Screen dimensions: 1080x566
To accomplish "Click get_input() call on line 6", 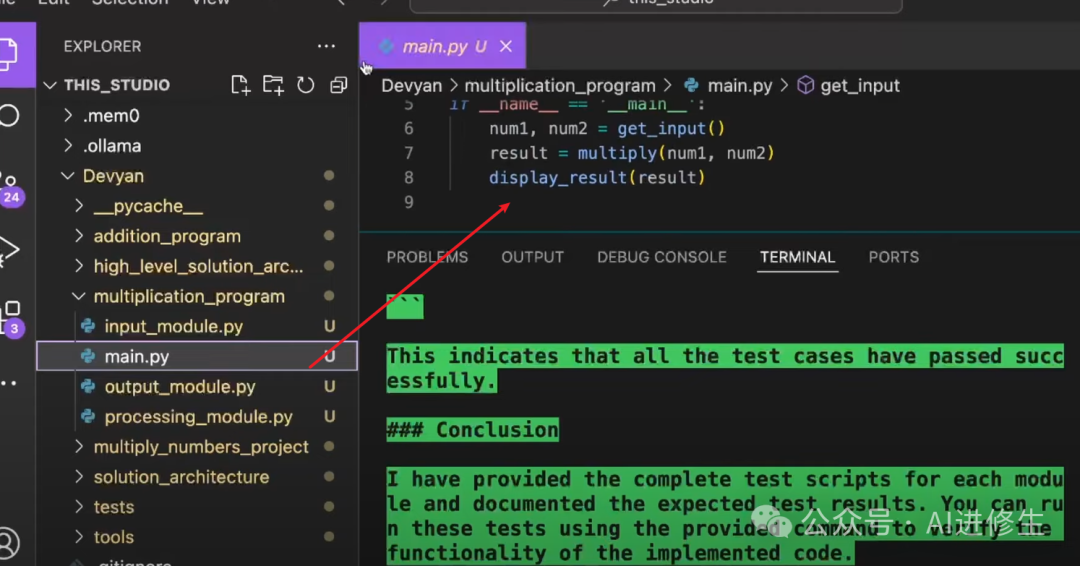I will pos(671,128).
